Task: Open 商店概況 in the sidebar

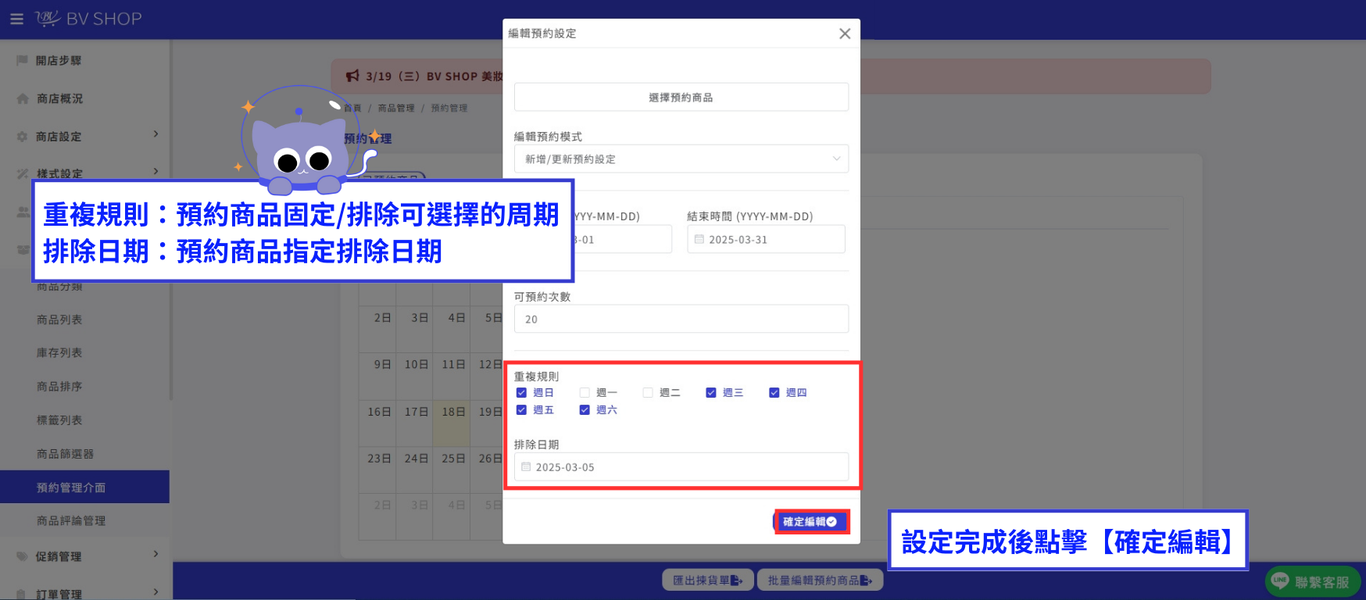Action: (59, 99)
